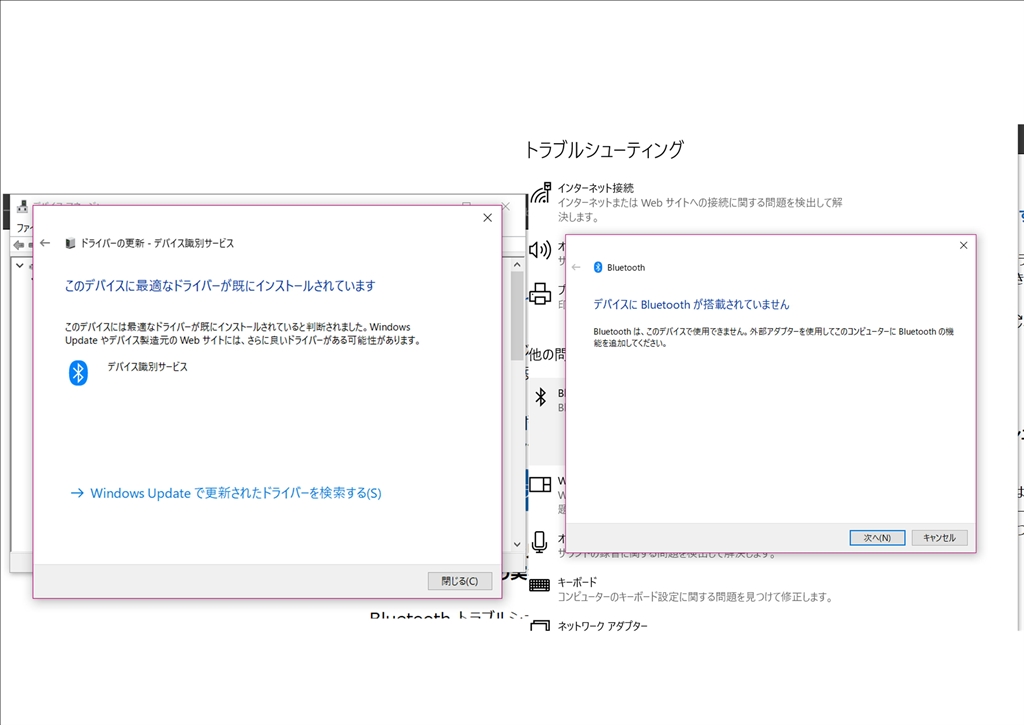Click the トラブルシューティング page heading
1024x725 pixels.
point(604,150)
